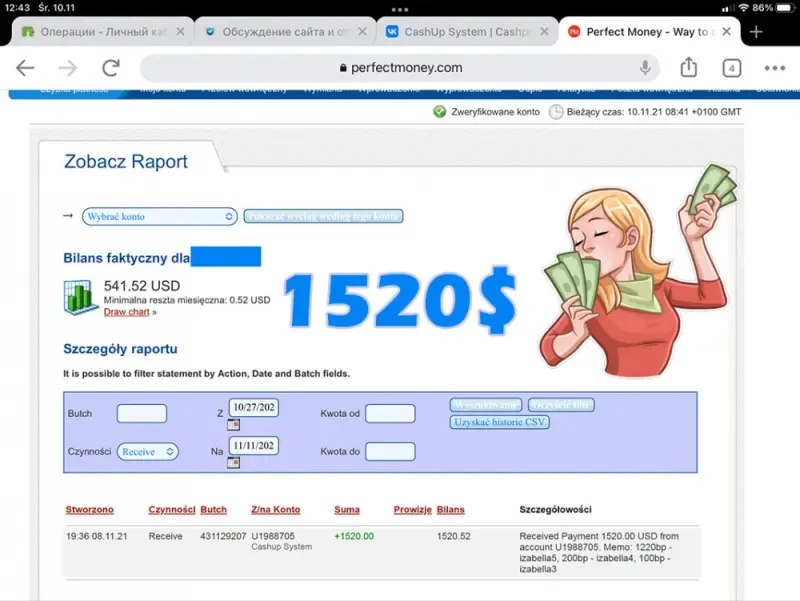Sort by Prowizje column header
This screenshot has height=601, width=800.
click(x=413, y=509)
